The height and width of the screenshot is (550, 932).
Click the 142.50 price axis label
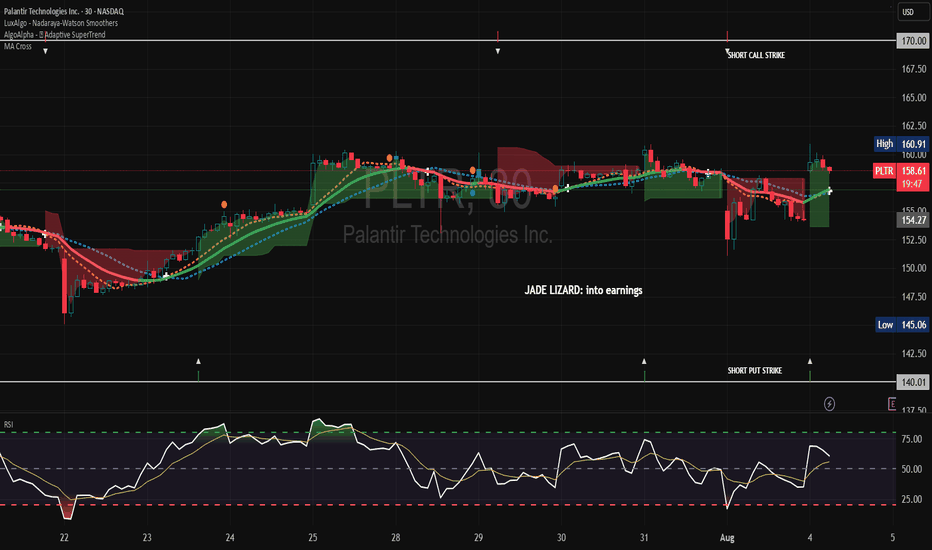click(x=914, y=354)
